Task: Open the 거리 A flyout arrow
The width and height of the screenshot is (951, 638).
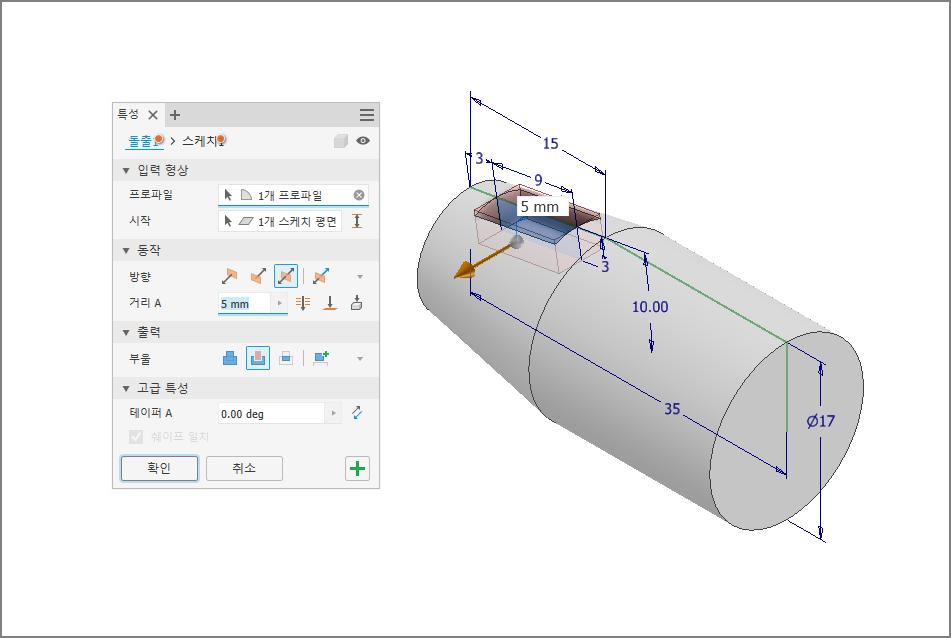Action: pos(280,303)
